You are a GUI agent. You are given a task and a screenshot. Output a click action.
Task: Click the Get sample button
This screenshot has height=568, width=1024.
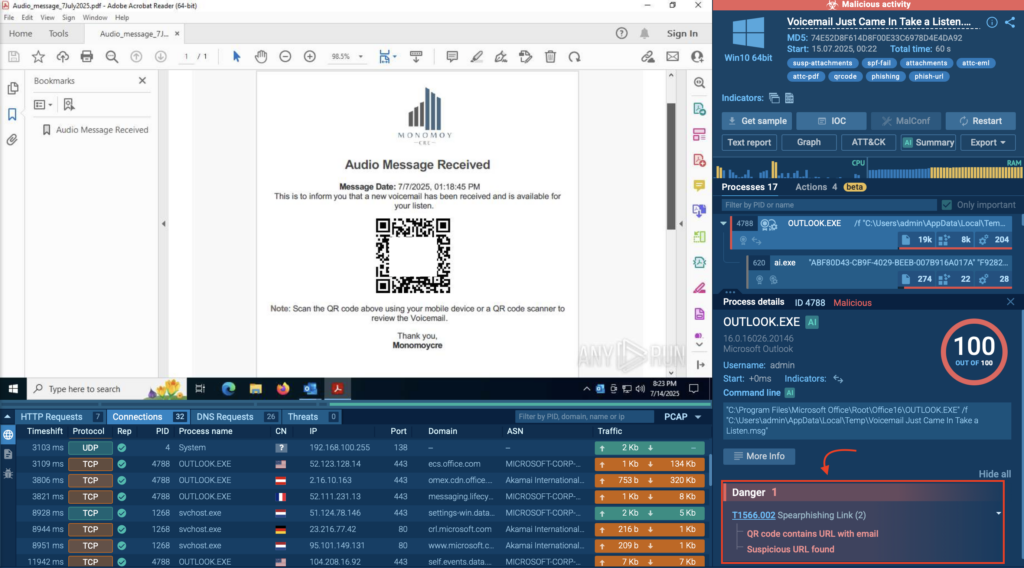[757, 121]
